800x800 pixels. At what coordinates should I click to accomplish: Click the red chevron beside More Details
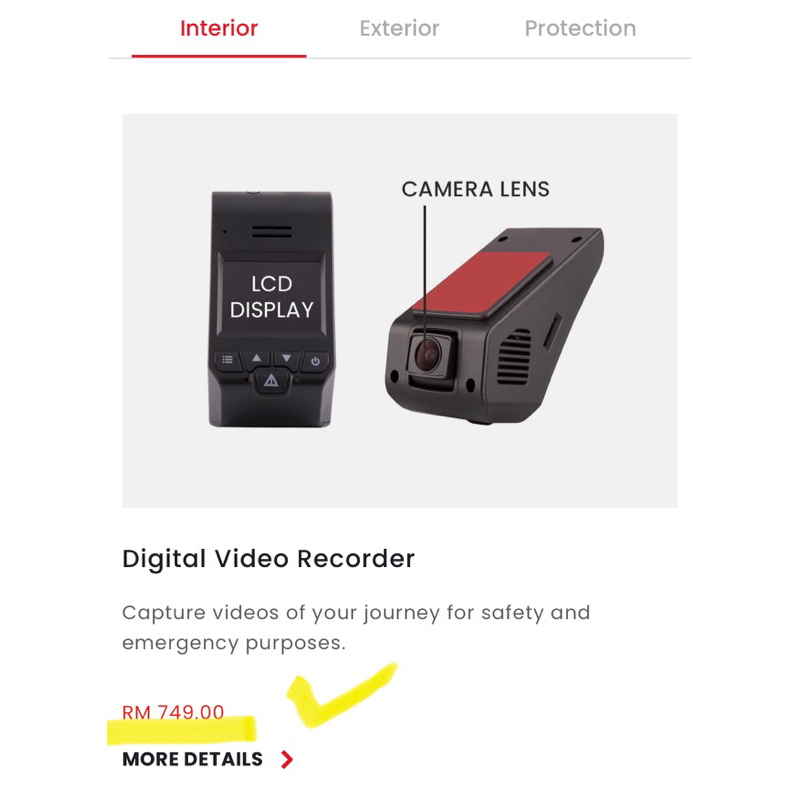[x=287, y=760]
